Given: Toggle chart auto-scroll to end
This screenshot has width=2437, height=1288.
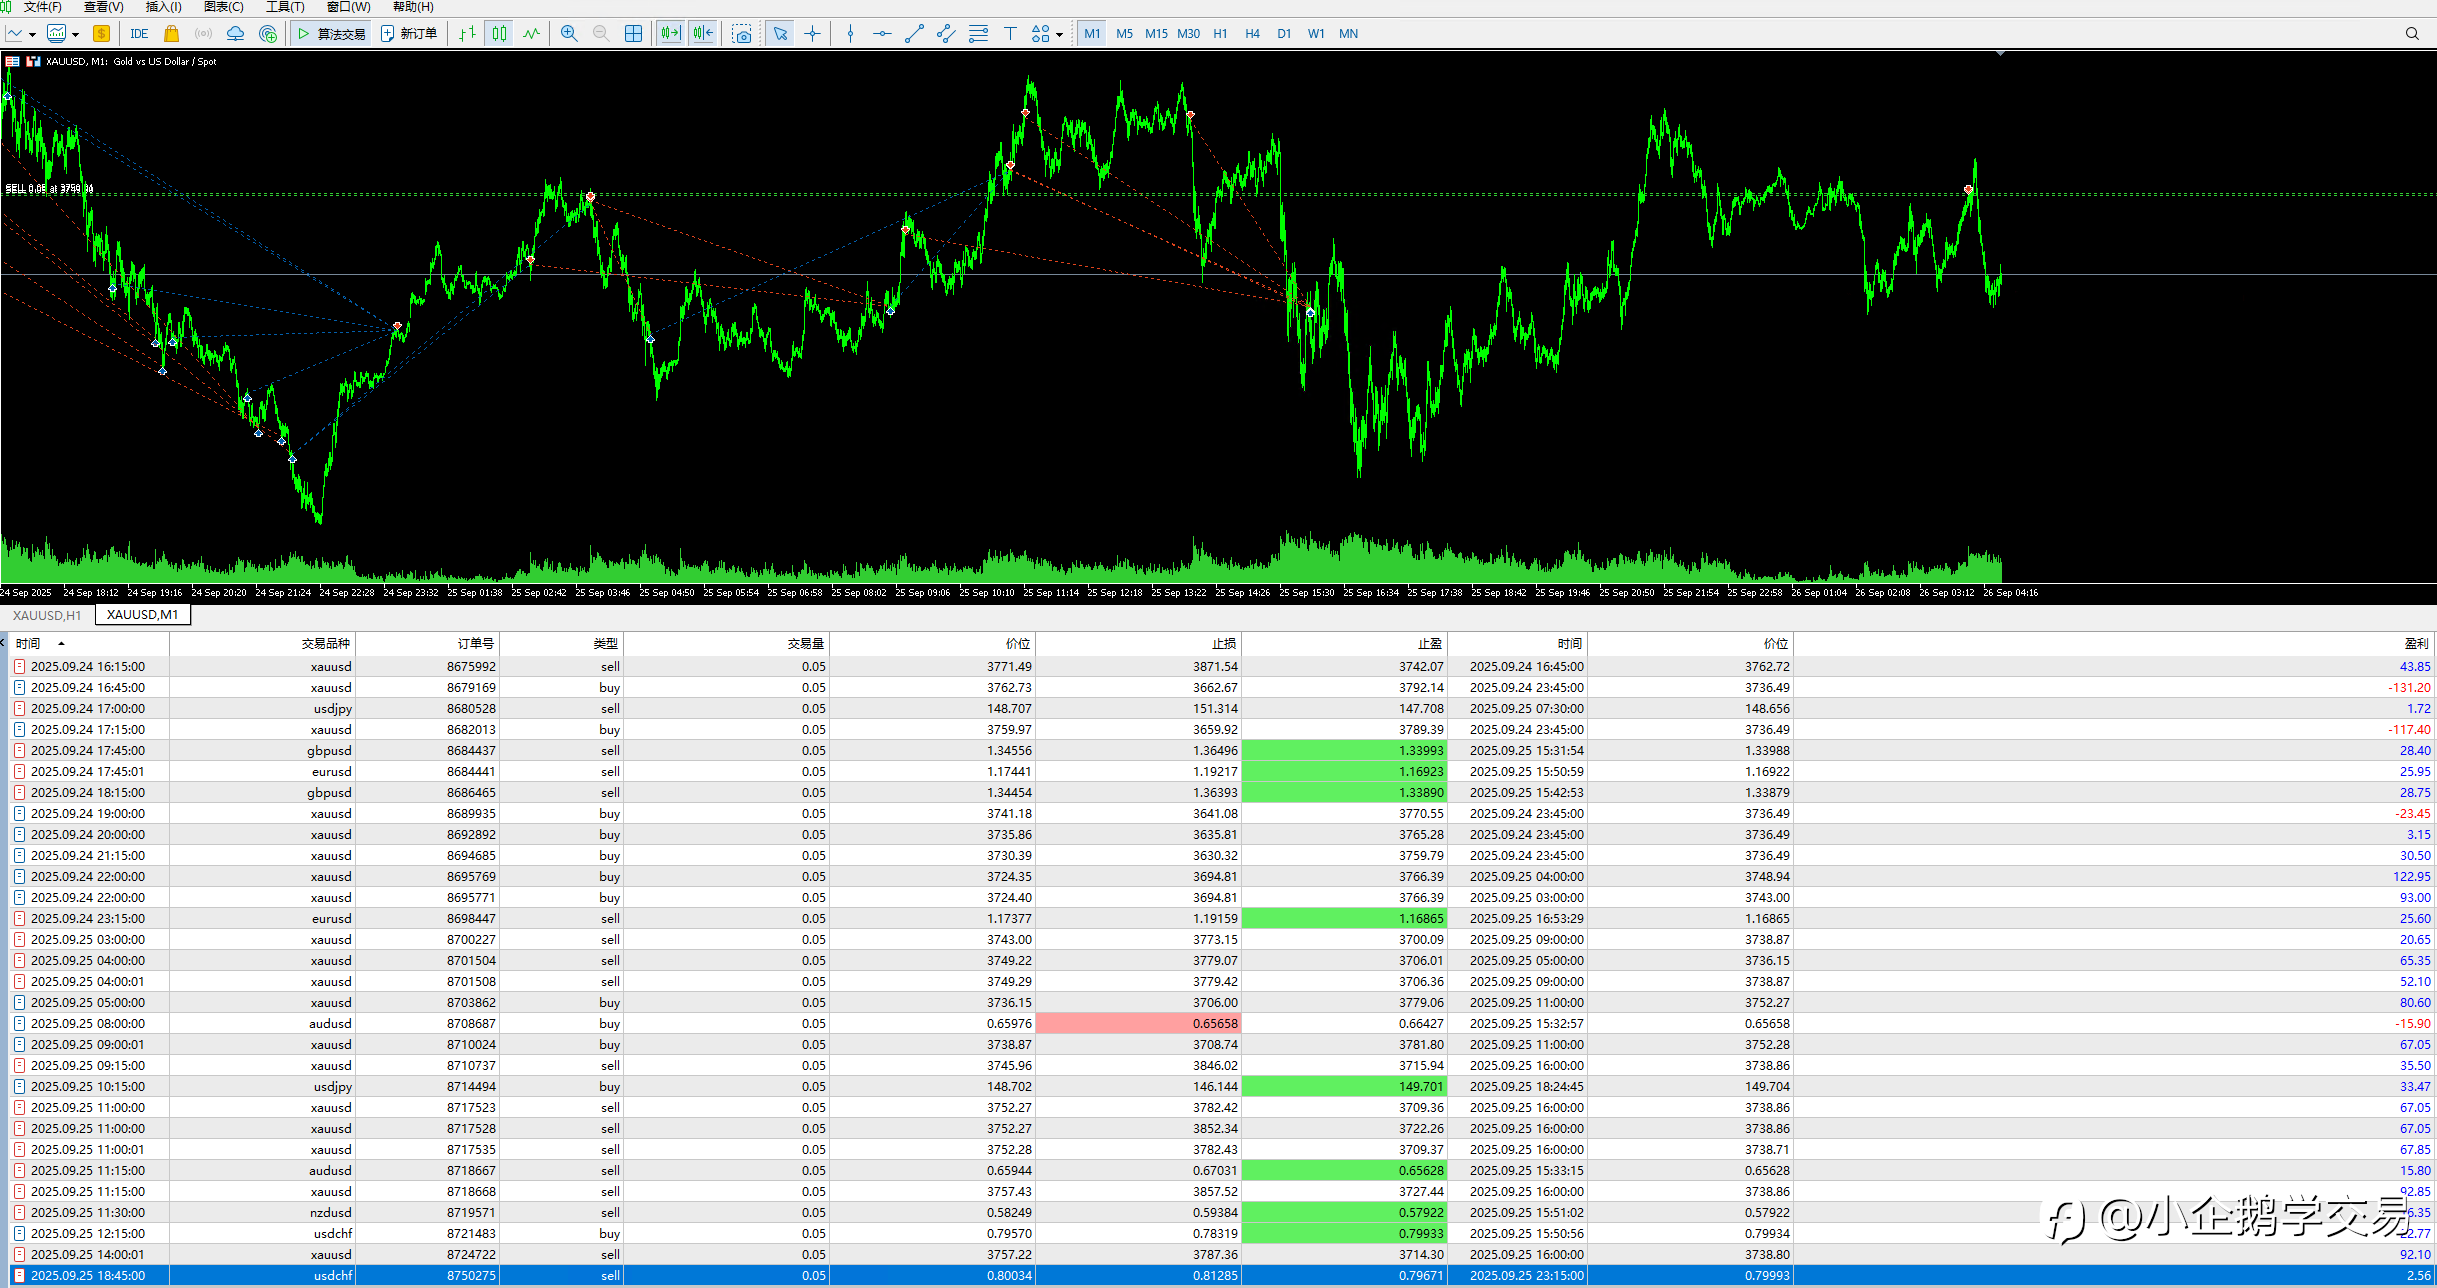Looking at the screenshot, I should pyautogui.click(x=670, y=33).
